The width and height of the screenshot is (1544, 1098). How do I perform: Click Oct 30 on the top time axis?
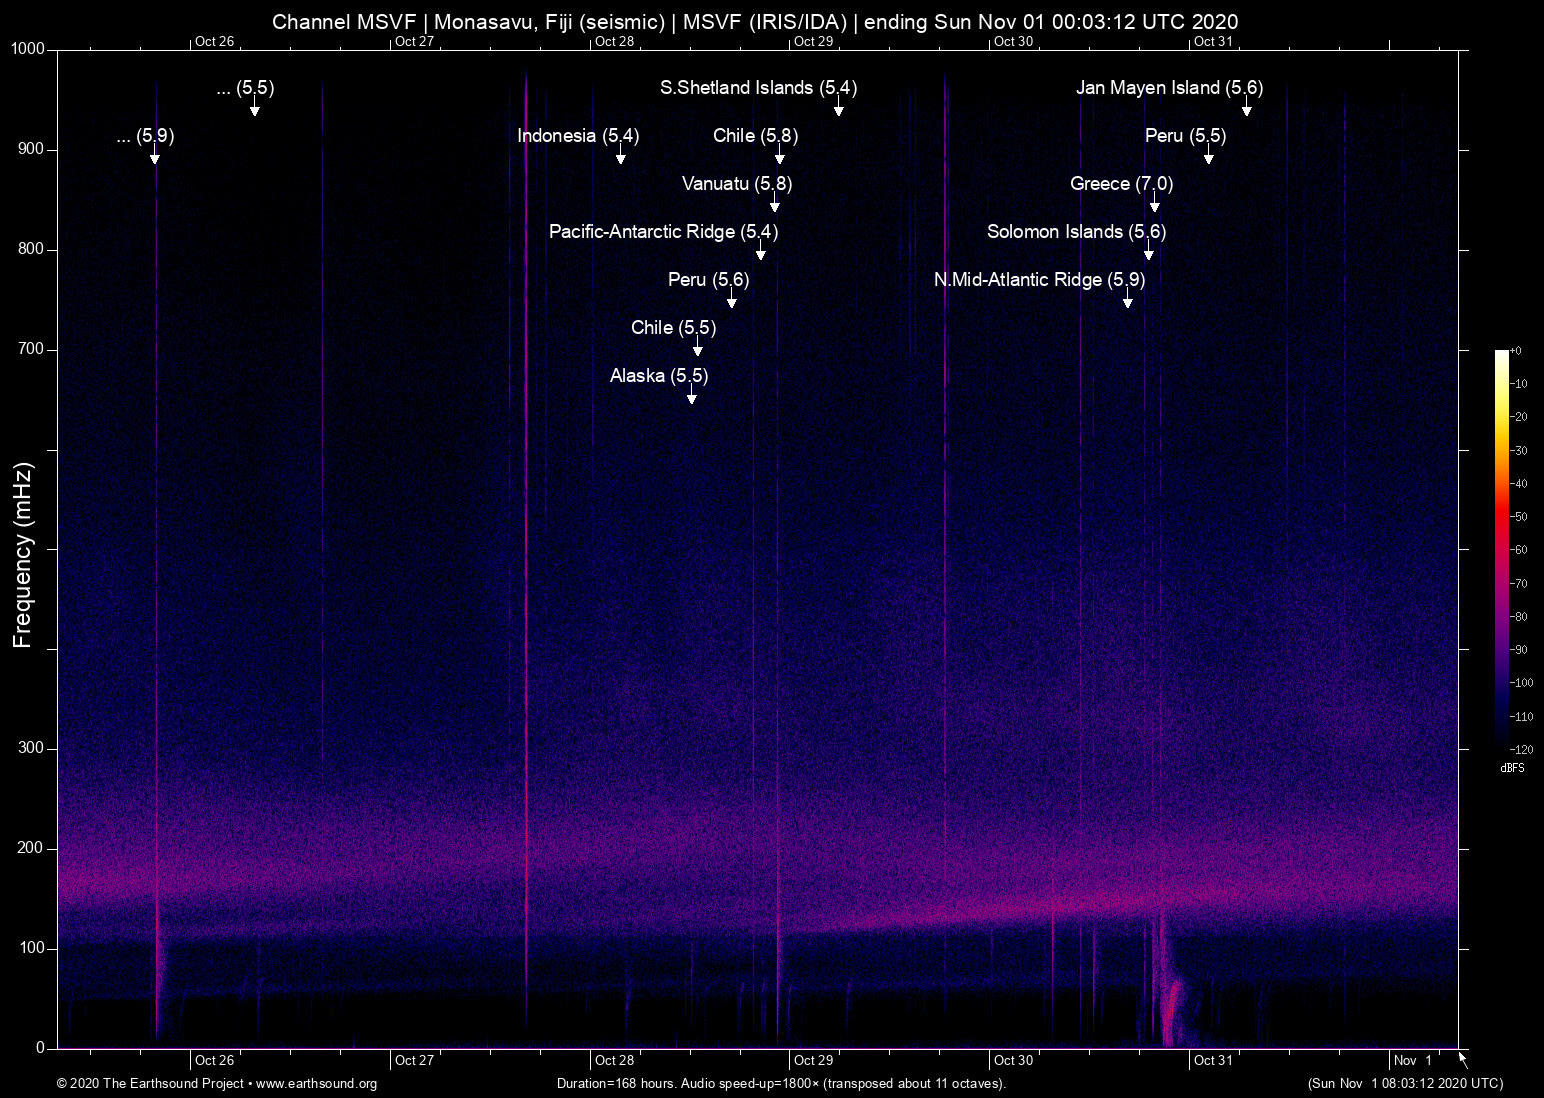tap(1013, 41)
